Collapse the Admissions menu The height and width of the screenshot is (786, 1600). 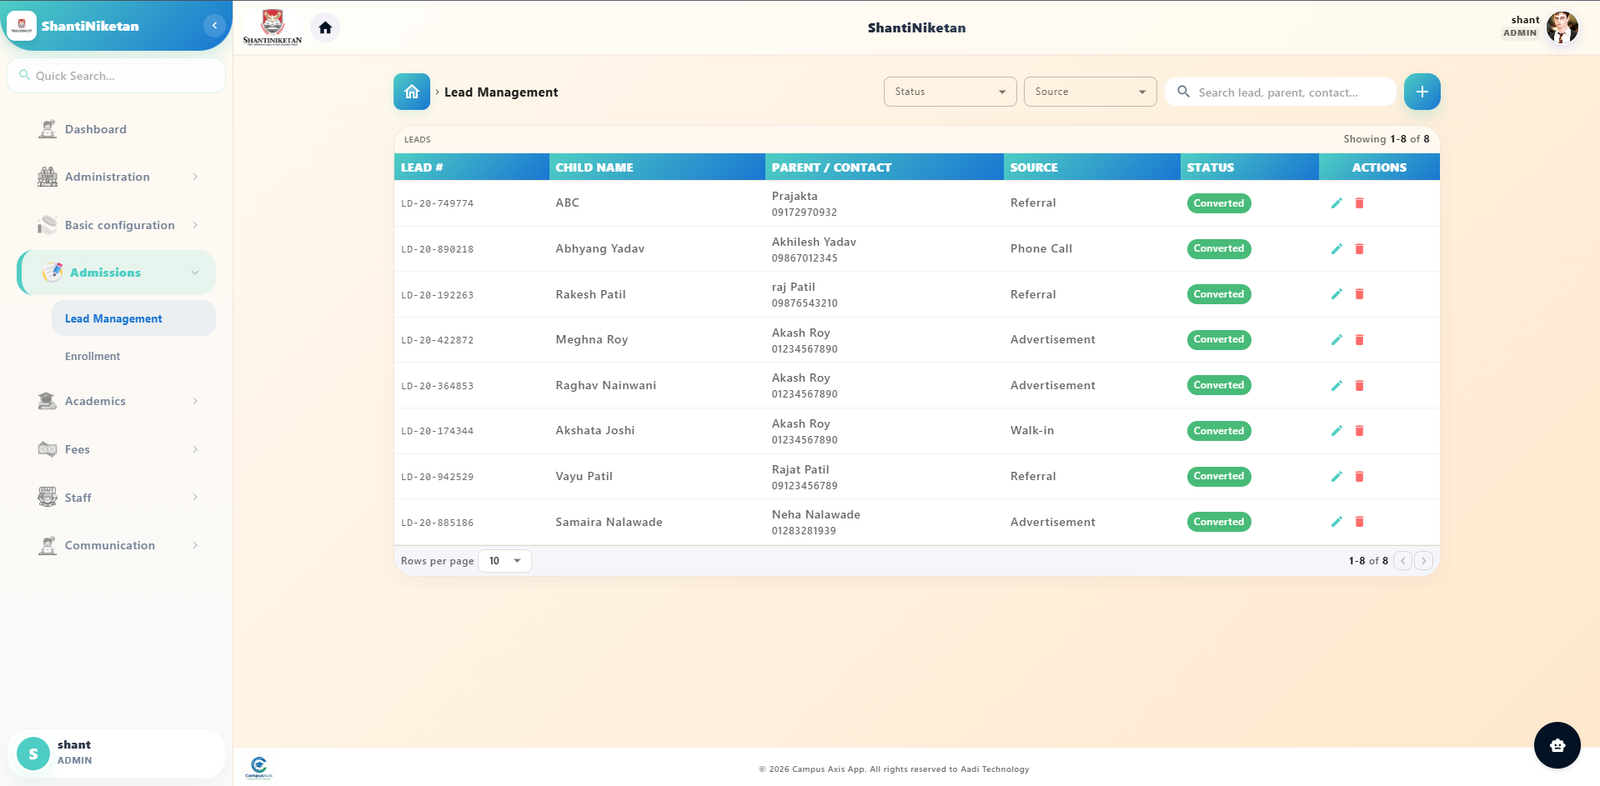point(117,273)
